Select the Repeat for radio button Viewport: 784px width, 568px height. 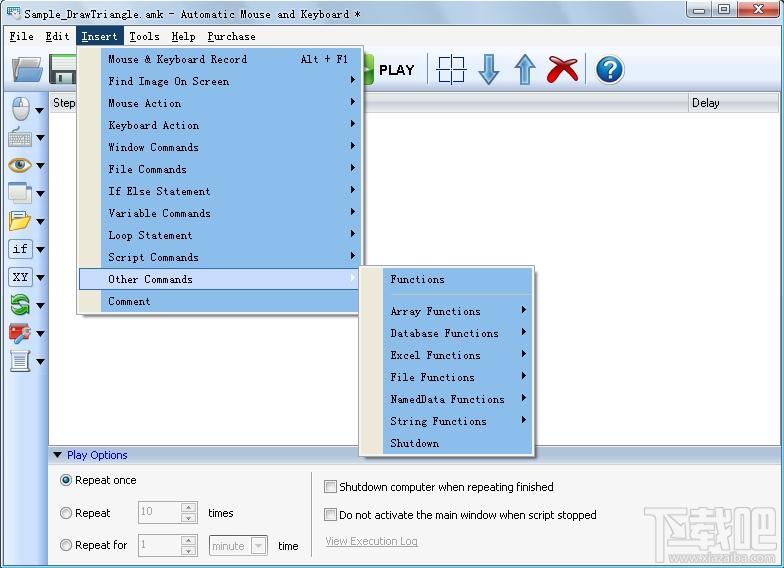[66, 546]
